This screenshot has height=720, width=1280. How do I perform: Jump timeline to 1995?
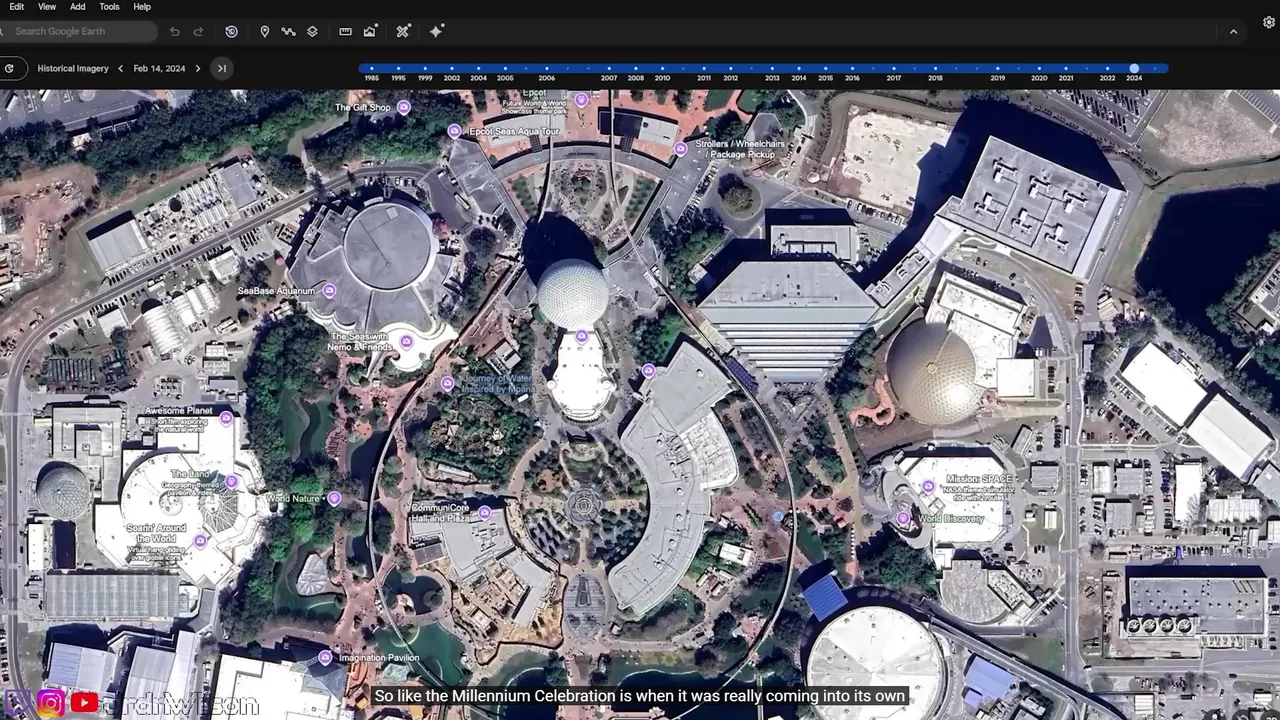[x=398, y=77]
